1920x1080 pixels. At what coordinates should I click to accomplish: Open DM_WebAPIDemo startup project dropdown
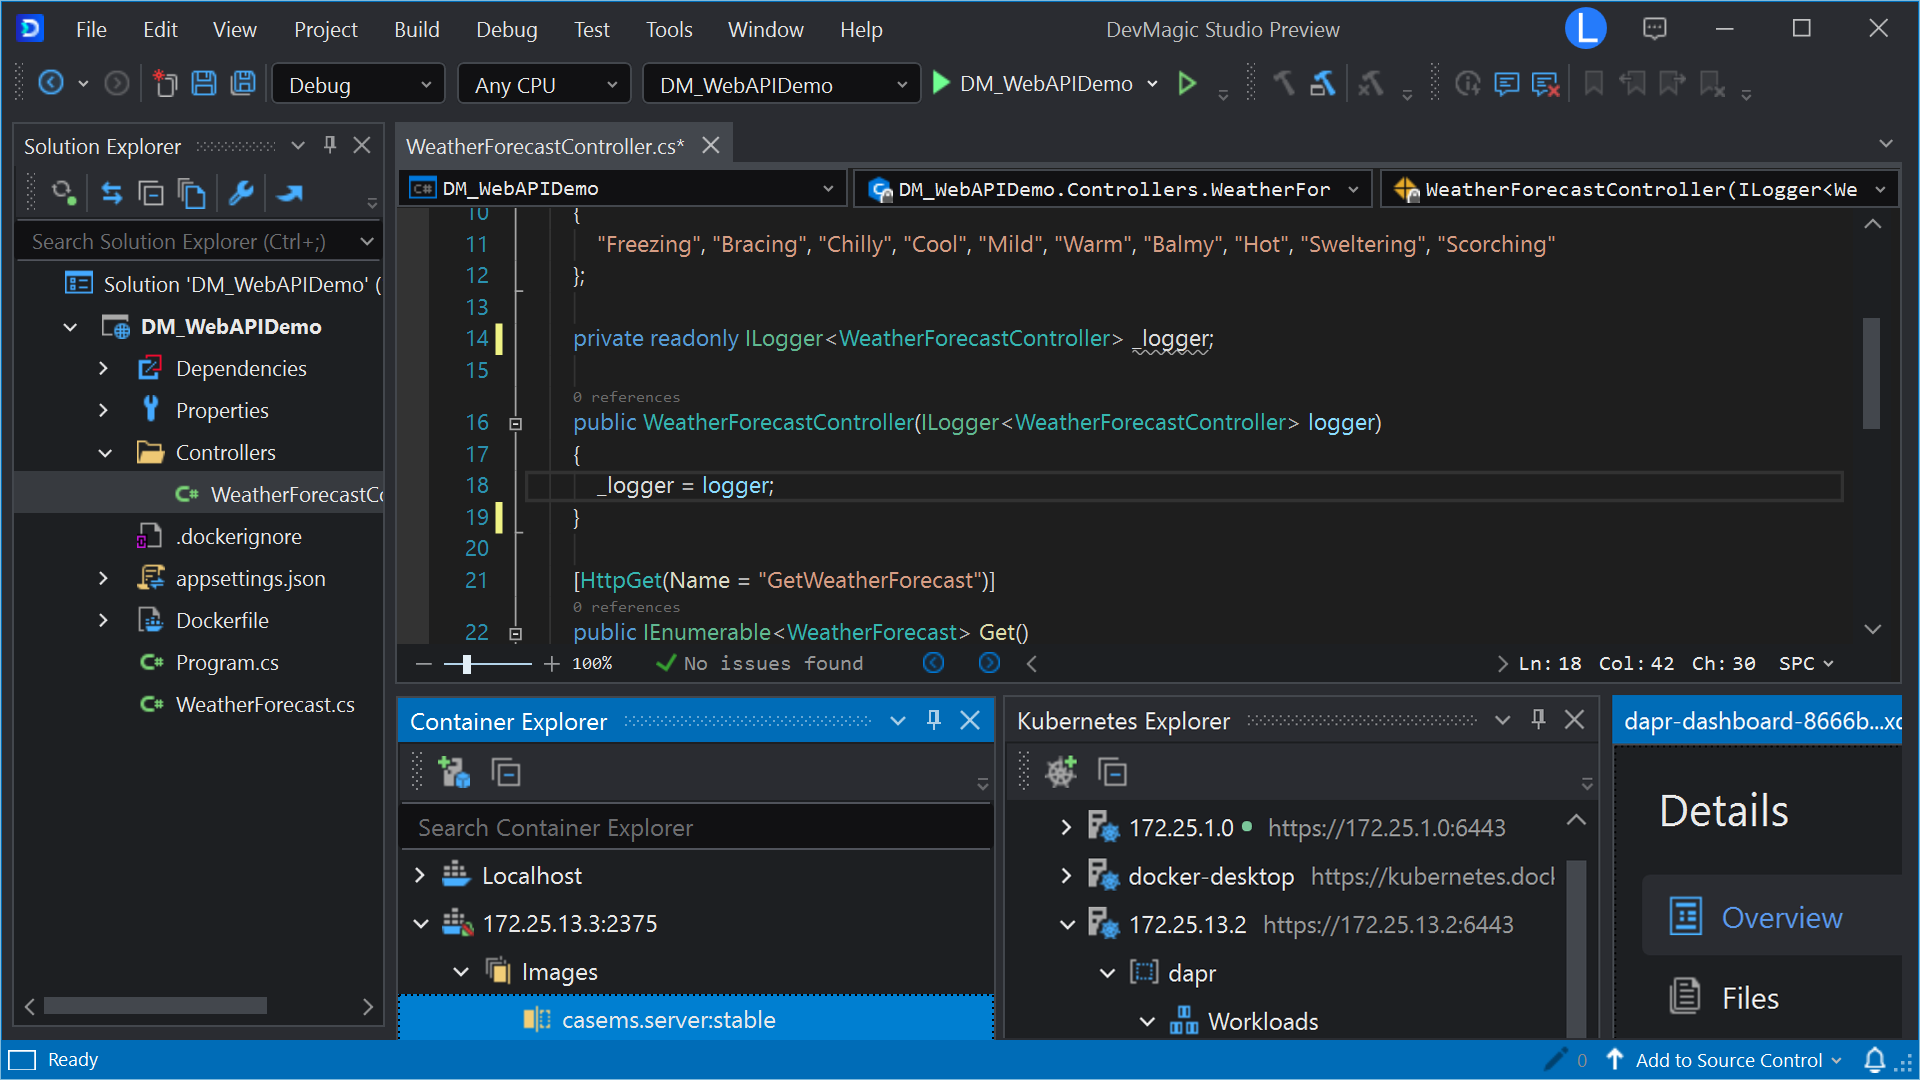781,84
